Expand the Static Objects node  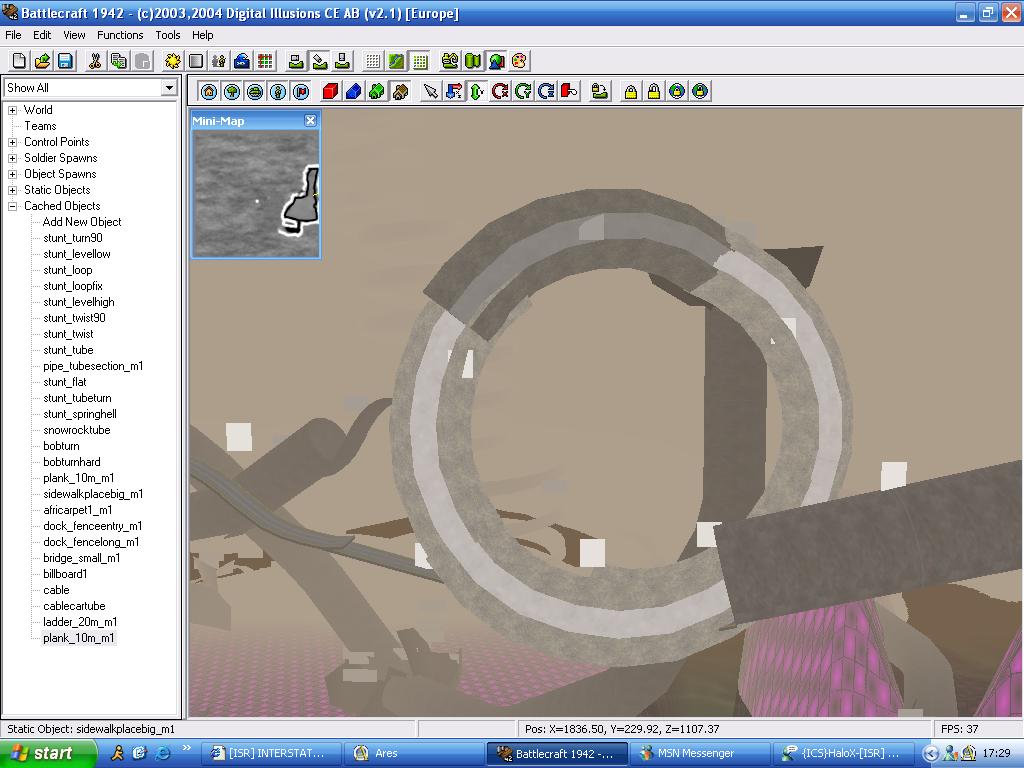12,190
